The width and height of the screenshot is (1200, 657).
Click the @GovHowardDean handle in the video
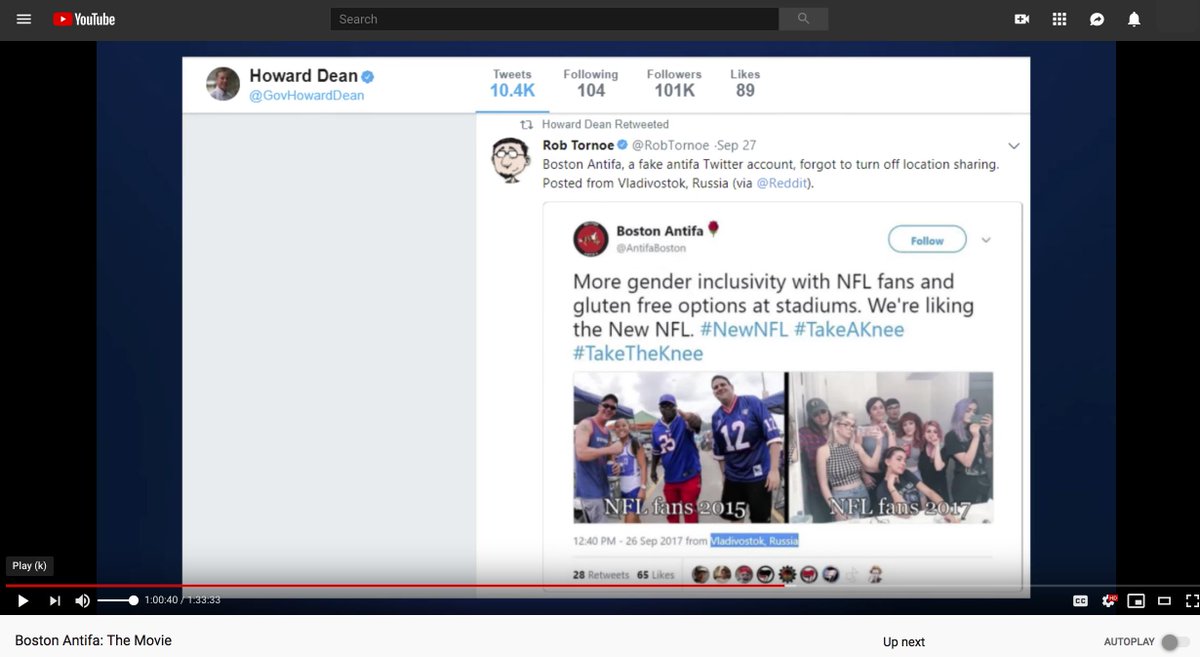pos(306,96)
